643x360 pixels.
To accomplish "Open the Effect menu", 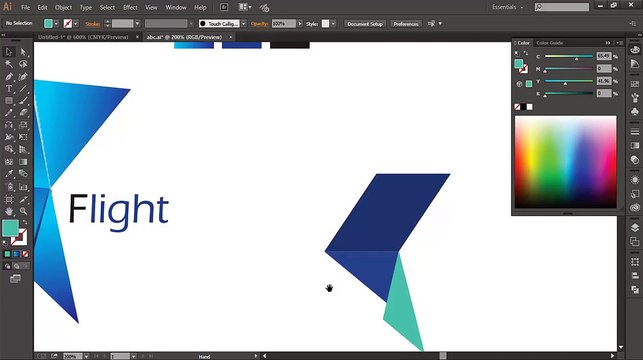I will coord(130,7).
